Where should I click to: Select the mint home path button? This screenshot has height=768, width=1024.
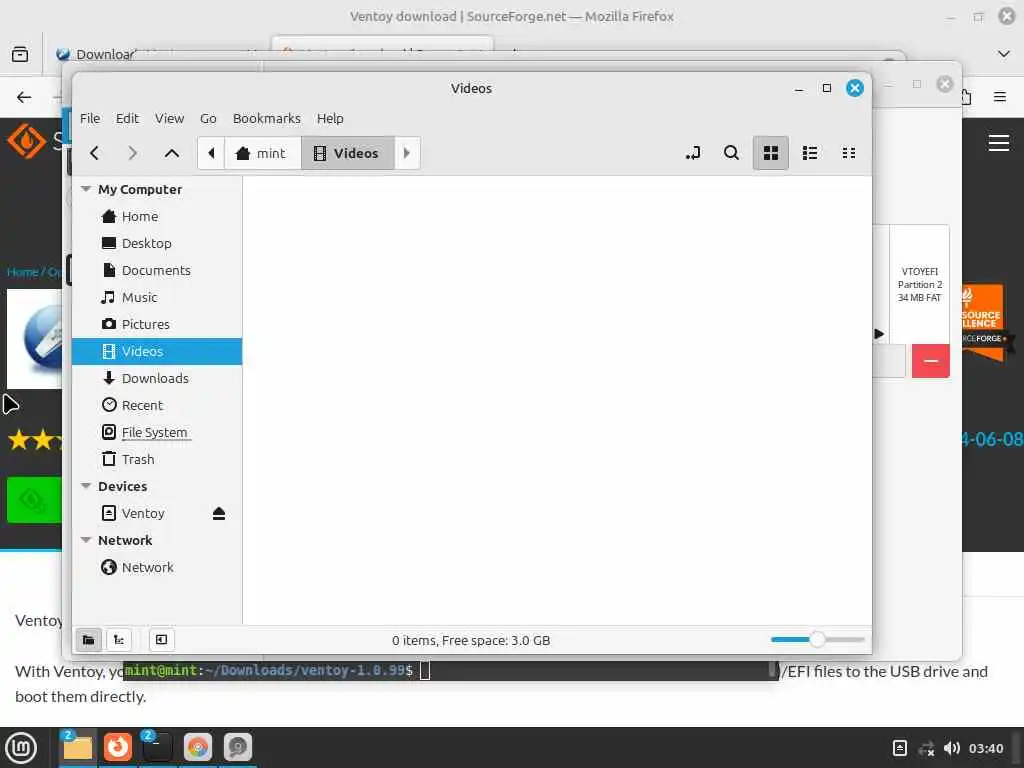tap(263, 153)
